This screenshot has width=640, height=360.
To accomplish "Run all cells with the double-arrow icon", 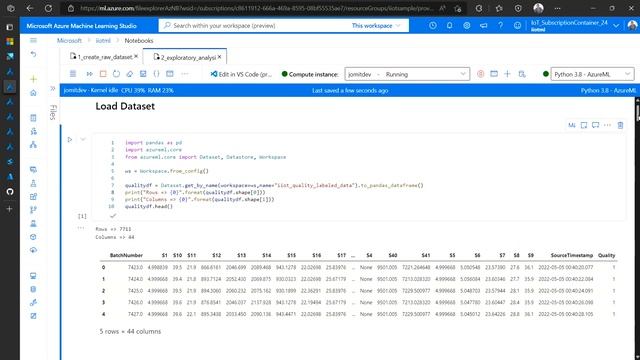I will 89,74.
